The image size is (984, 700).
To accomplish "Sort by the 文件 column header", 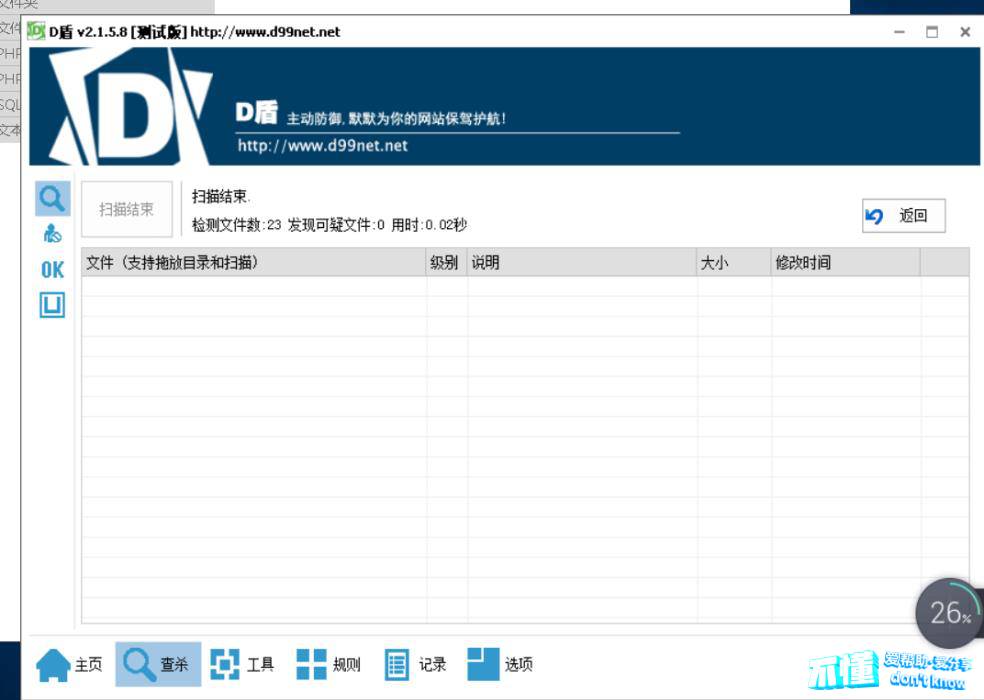I will (254, 262).
